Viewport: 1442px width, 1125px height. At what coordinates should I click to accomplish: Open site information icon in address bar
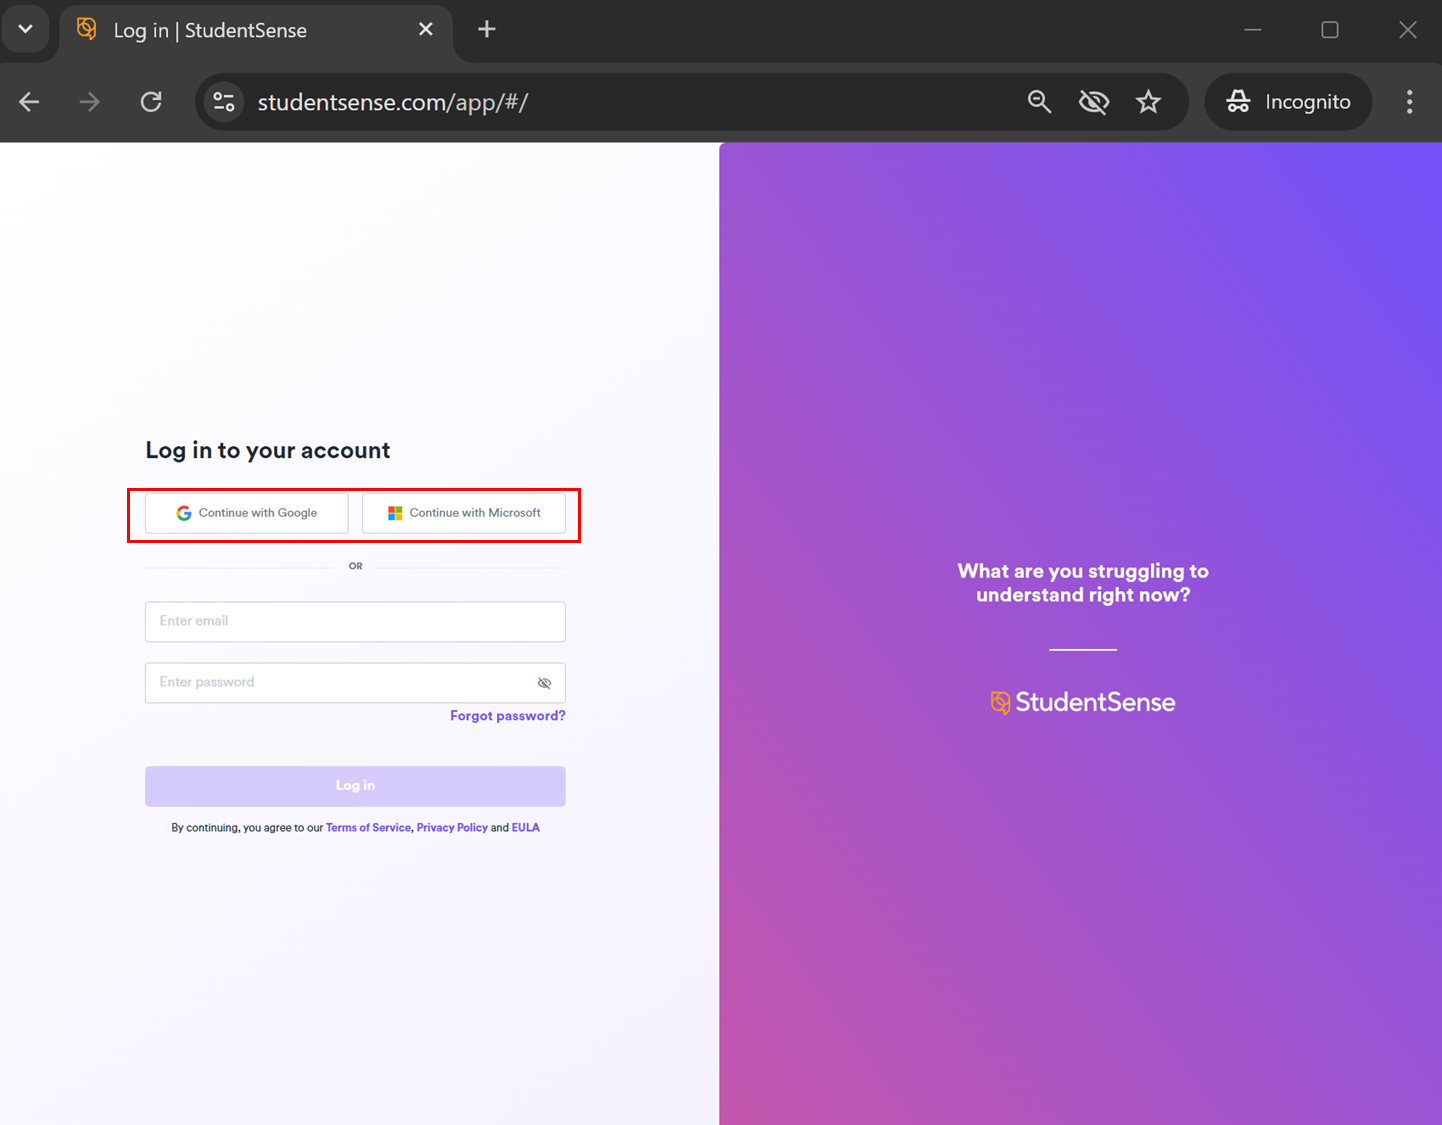(224, 102)
